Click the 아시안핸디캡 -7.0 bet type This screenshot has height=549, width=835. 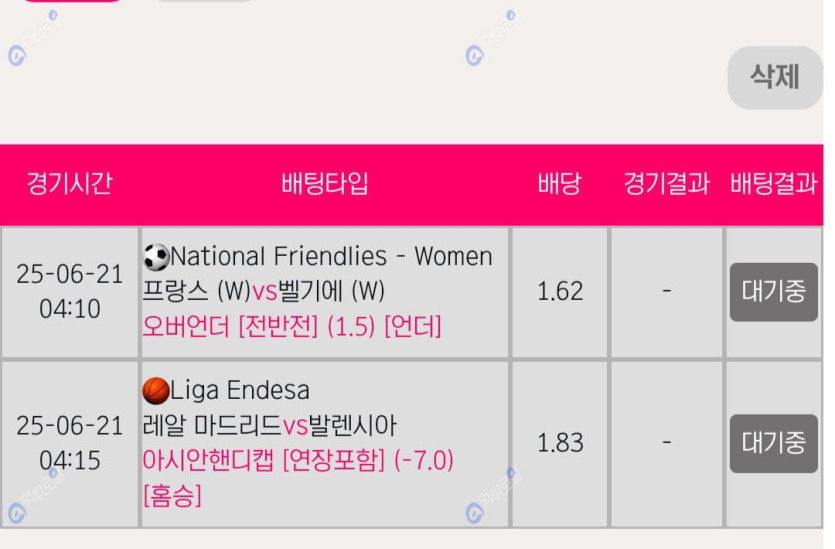[x=298, y=478]
